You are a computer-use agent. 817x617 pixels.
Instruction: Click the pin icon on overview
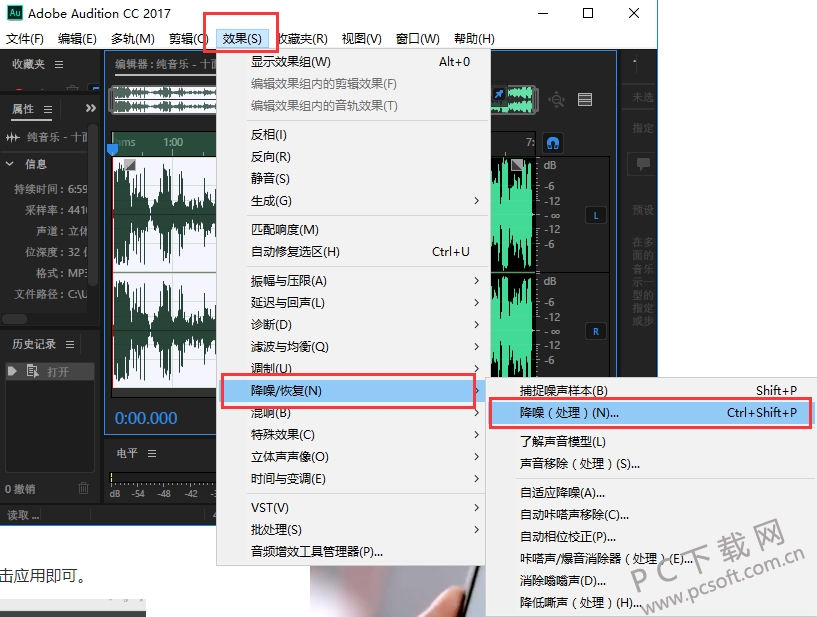(x=499, y=94)
